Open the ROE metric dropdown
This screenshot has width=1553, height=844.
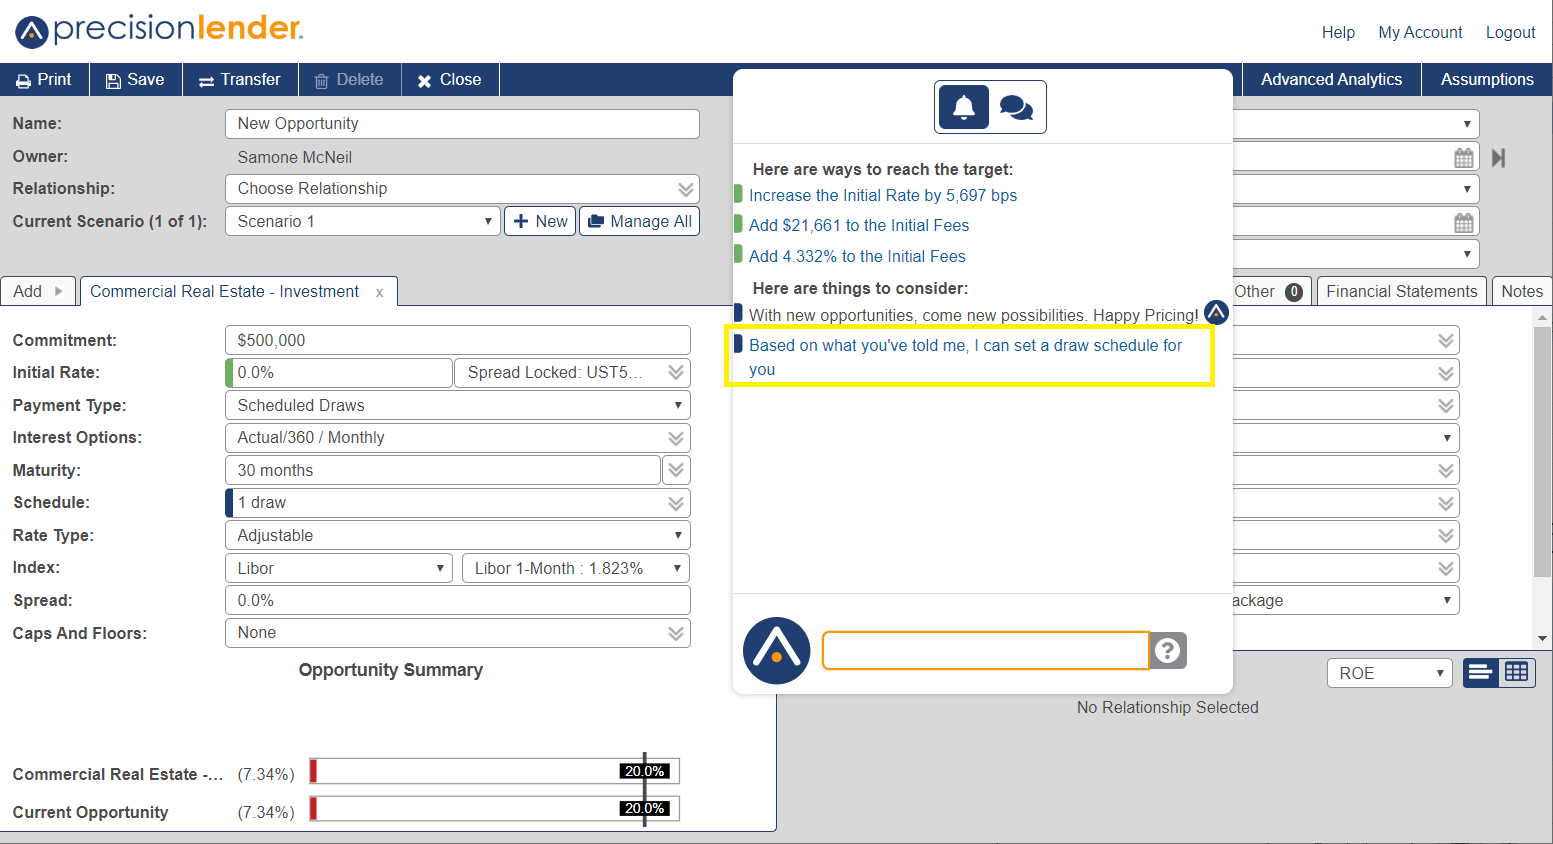1390,673
